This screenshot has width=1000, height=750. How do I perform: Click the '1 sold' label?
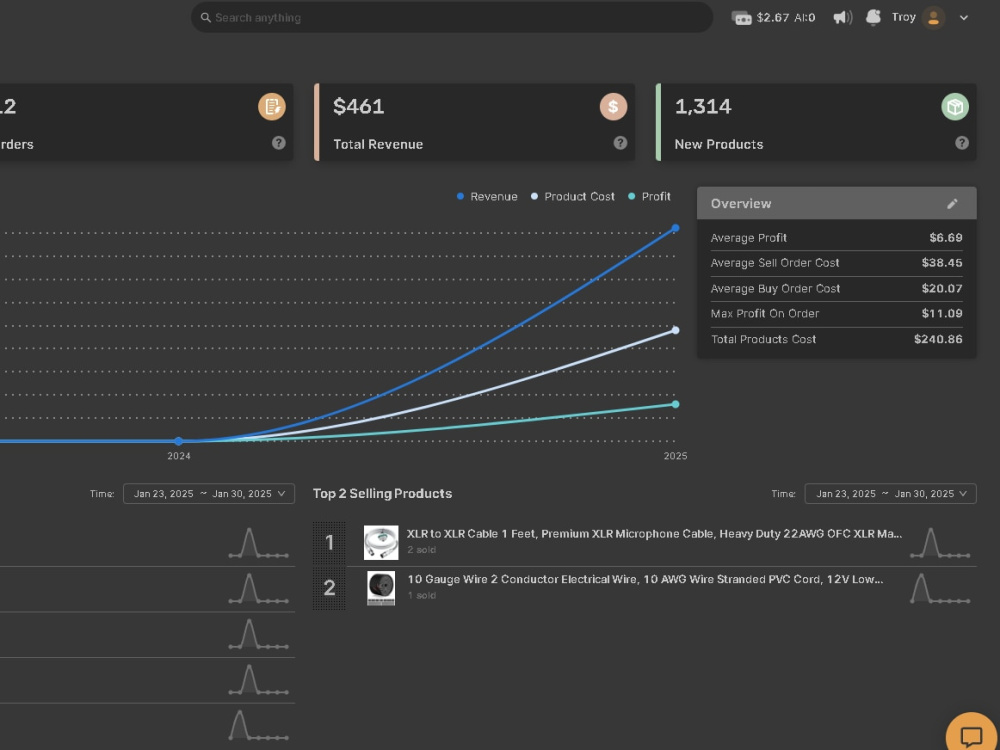422,596
